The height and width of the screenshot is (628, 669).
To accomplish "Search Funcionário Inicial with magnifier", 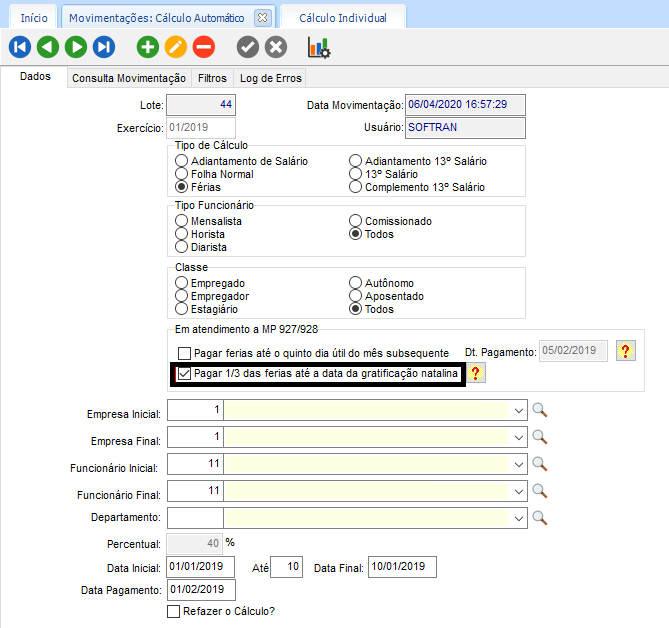I will pyautogui.click(x=540, y=464).
